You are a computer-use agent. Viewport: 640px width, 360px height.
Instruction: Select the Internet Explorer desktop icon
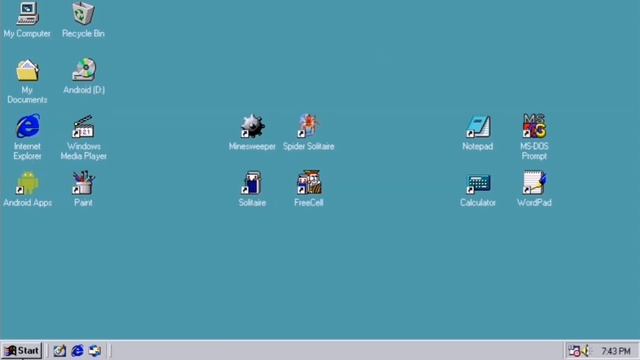(x=28, y=126)
